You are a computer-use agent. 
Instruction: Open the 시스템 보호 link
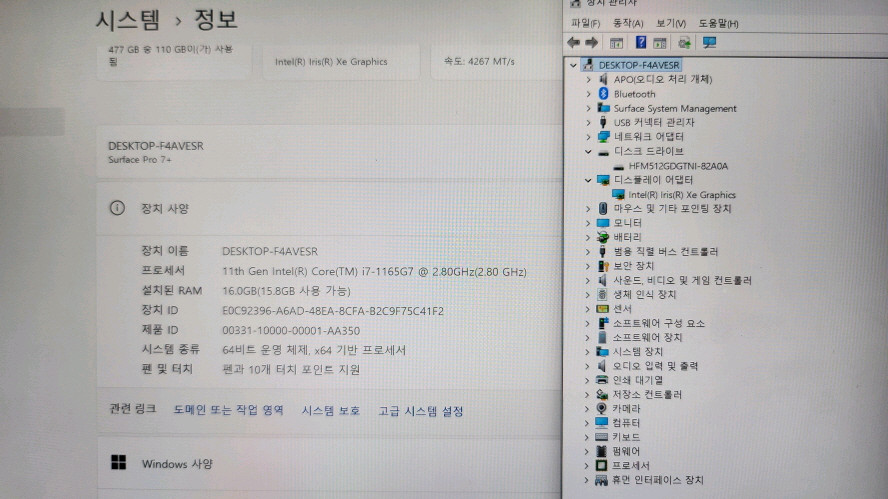[331, 410]
